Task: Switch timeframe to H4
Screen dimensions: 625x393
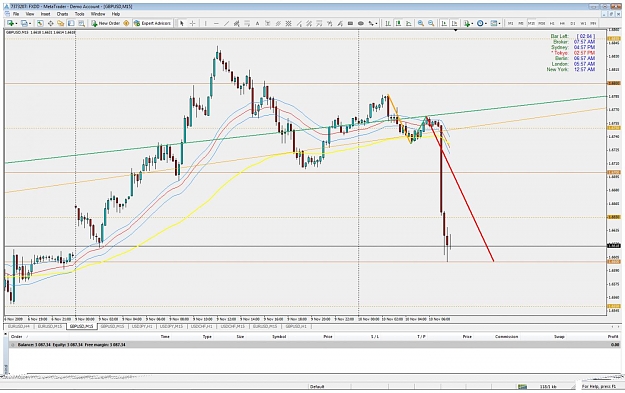Action: [x=562, y=24]
